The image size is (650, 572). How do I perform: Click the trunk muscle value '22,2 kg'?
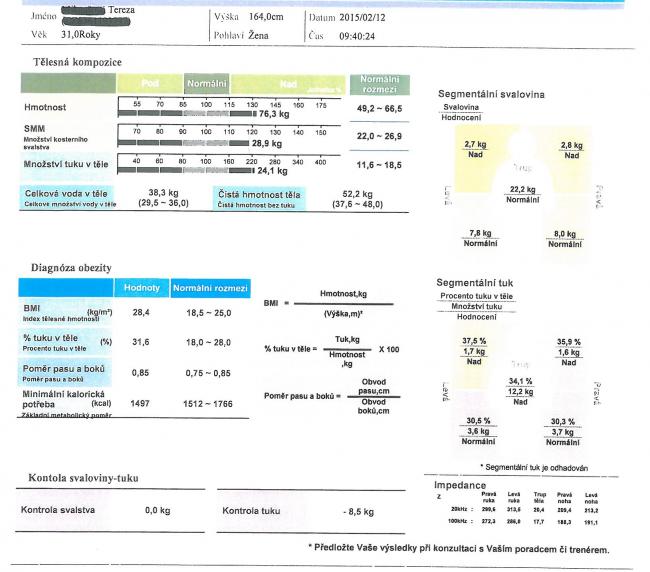523,189
